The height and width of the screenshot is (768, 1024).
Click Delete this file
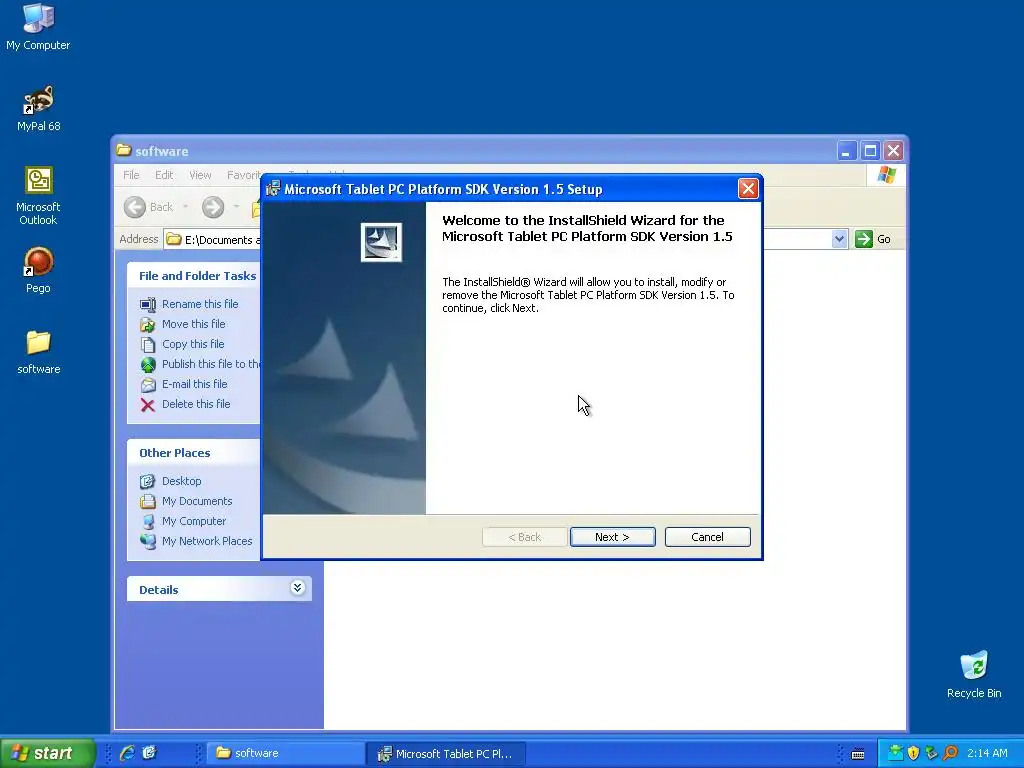tap(196, 404)
